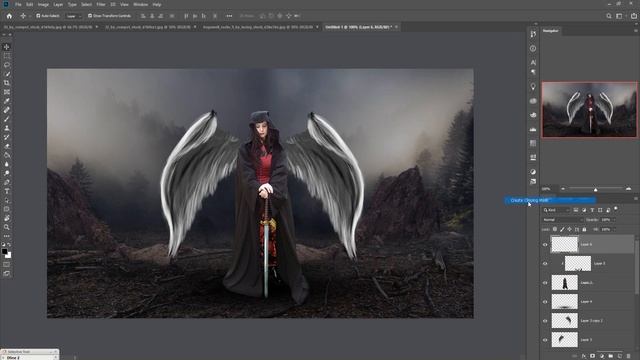Select the Move tool

(x=7, y=47)
